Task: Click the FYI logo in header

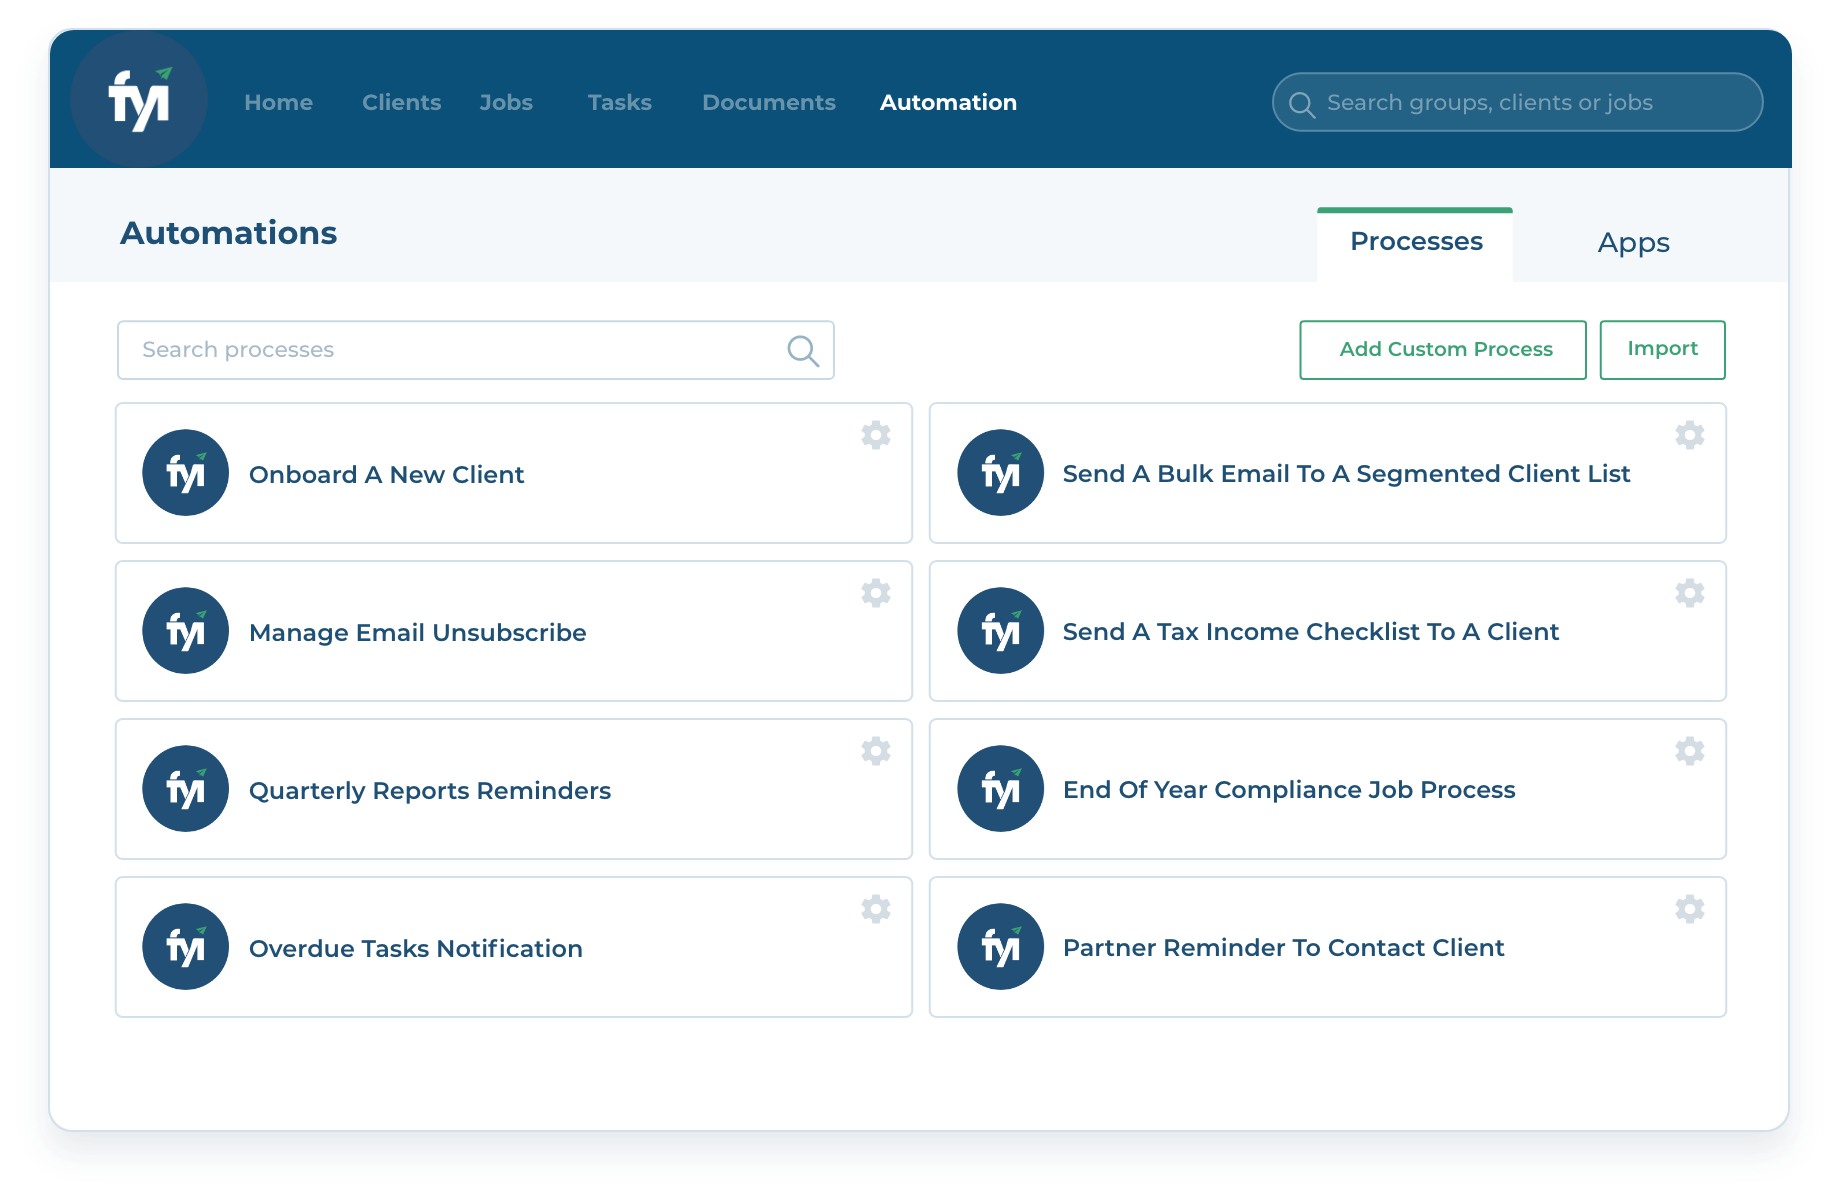Action: click(x=139, y=99)
